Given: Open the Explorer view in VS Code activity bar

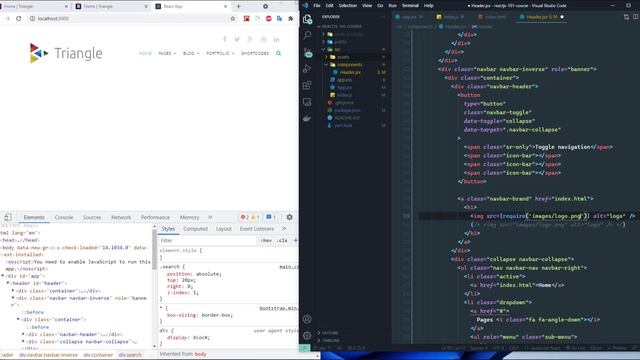Looking at the screenshot, I should coord(307,19).
